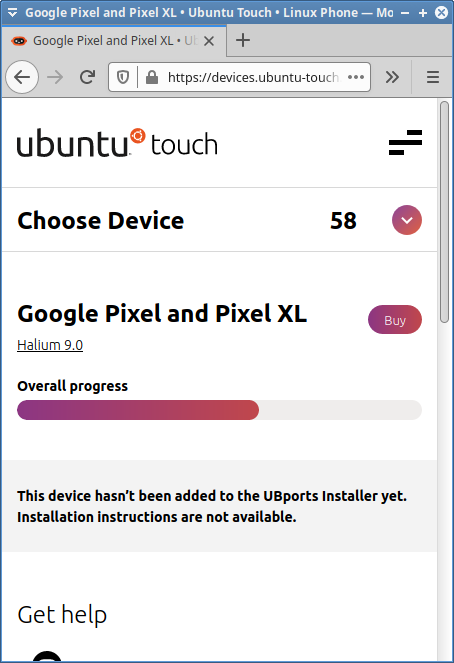Open window menu arrow in title bar
Image resolution: width=454 pixels, height=663 pixels.
13,13
